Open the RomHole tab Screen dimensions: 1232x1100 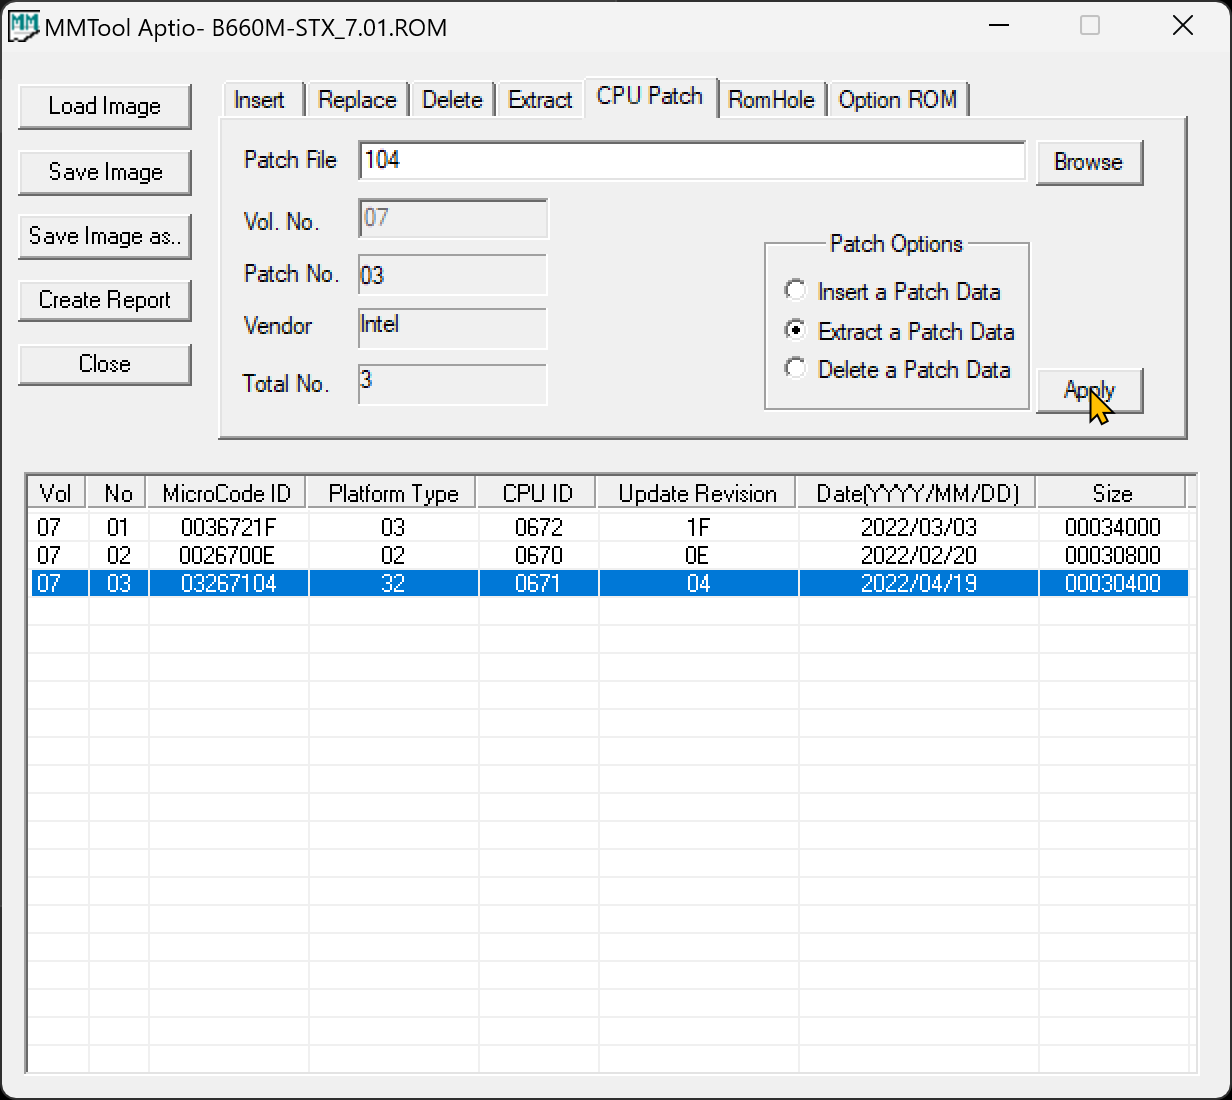click(771, 100)
